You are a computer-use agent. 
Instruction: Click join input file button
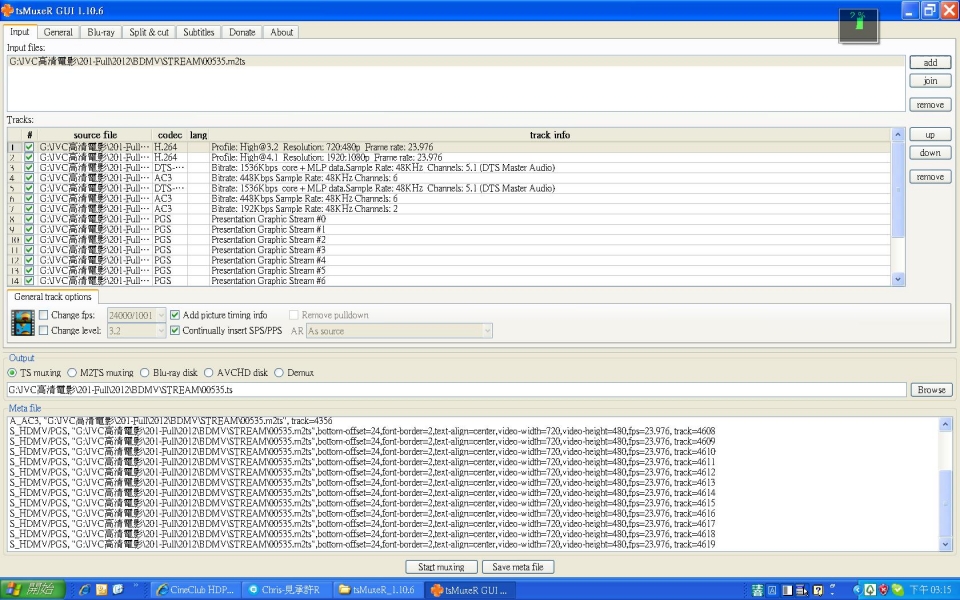(x=930, y=81)
